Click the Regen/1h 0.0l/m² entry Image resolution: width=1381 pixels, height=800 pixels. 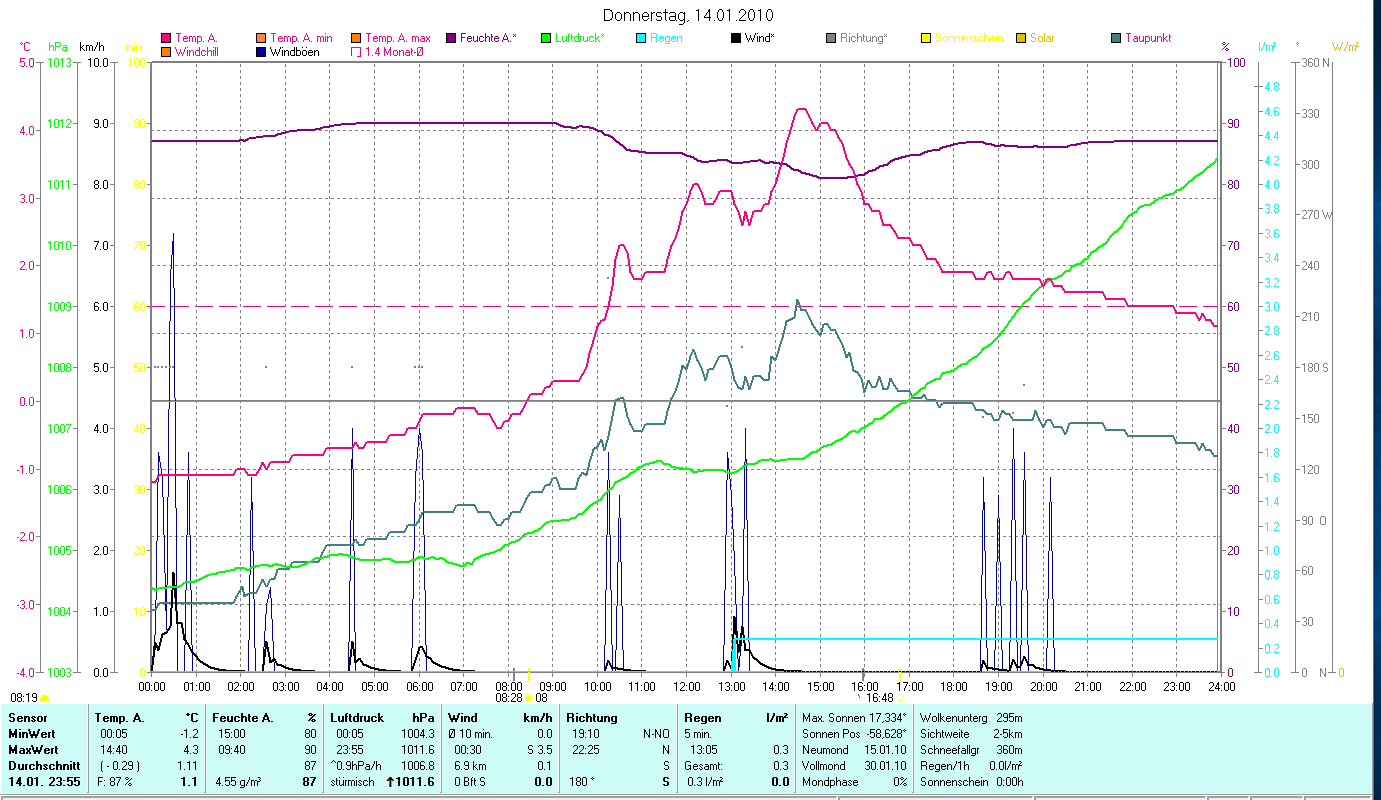[x=971, y=766]
